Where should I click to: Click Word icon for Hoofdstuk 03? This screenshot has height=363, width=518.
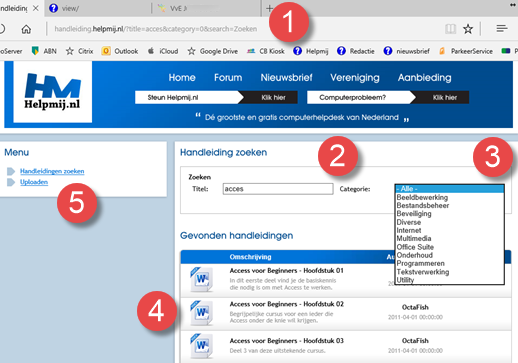(201, 346)
